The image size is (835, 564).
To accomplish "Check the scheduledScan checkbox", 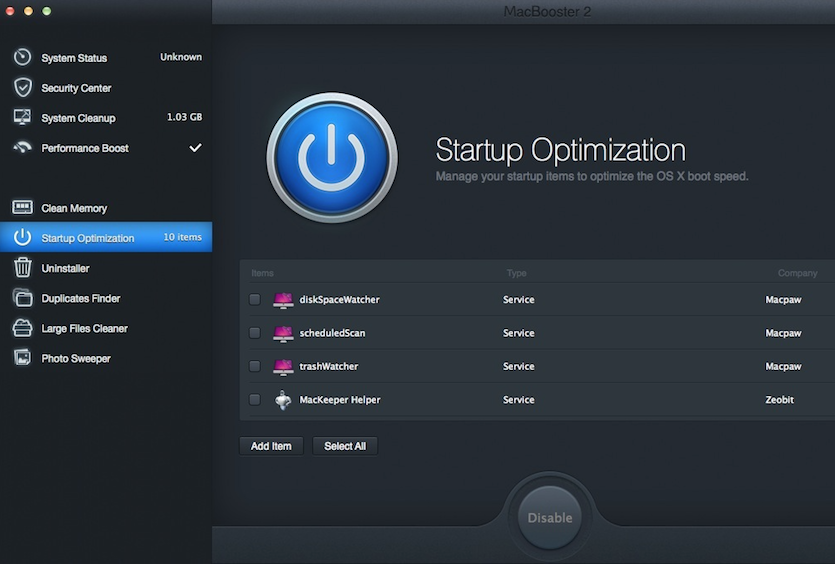I will (255, 333).
